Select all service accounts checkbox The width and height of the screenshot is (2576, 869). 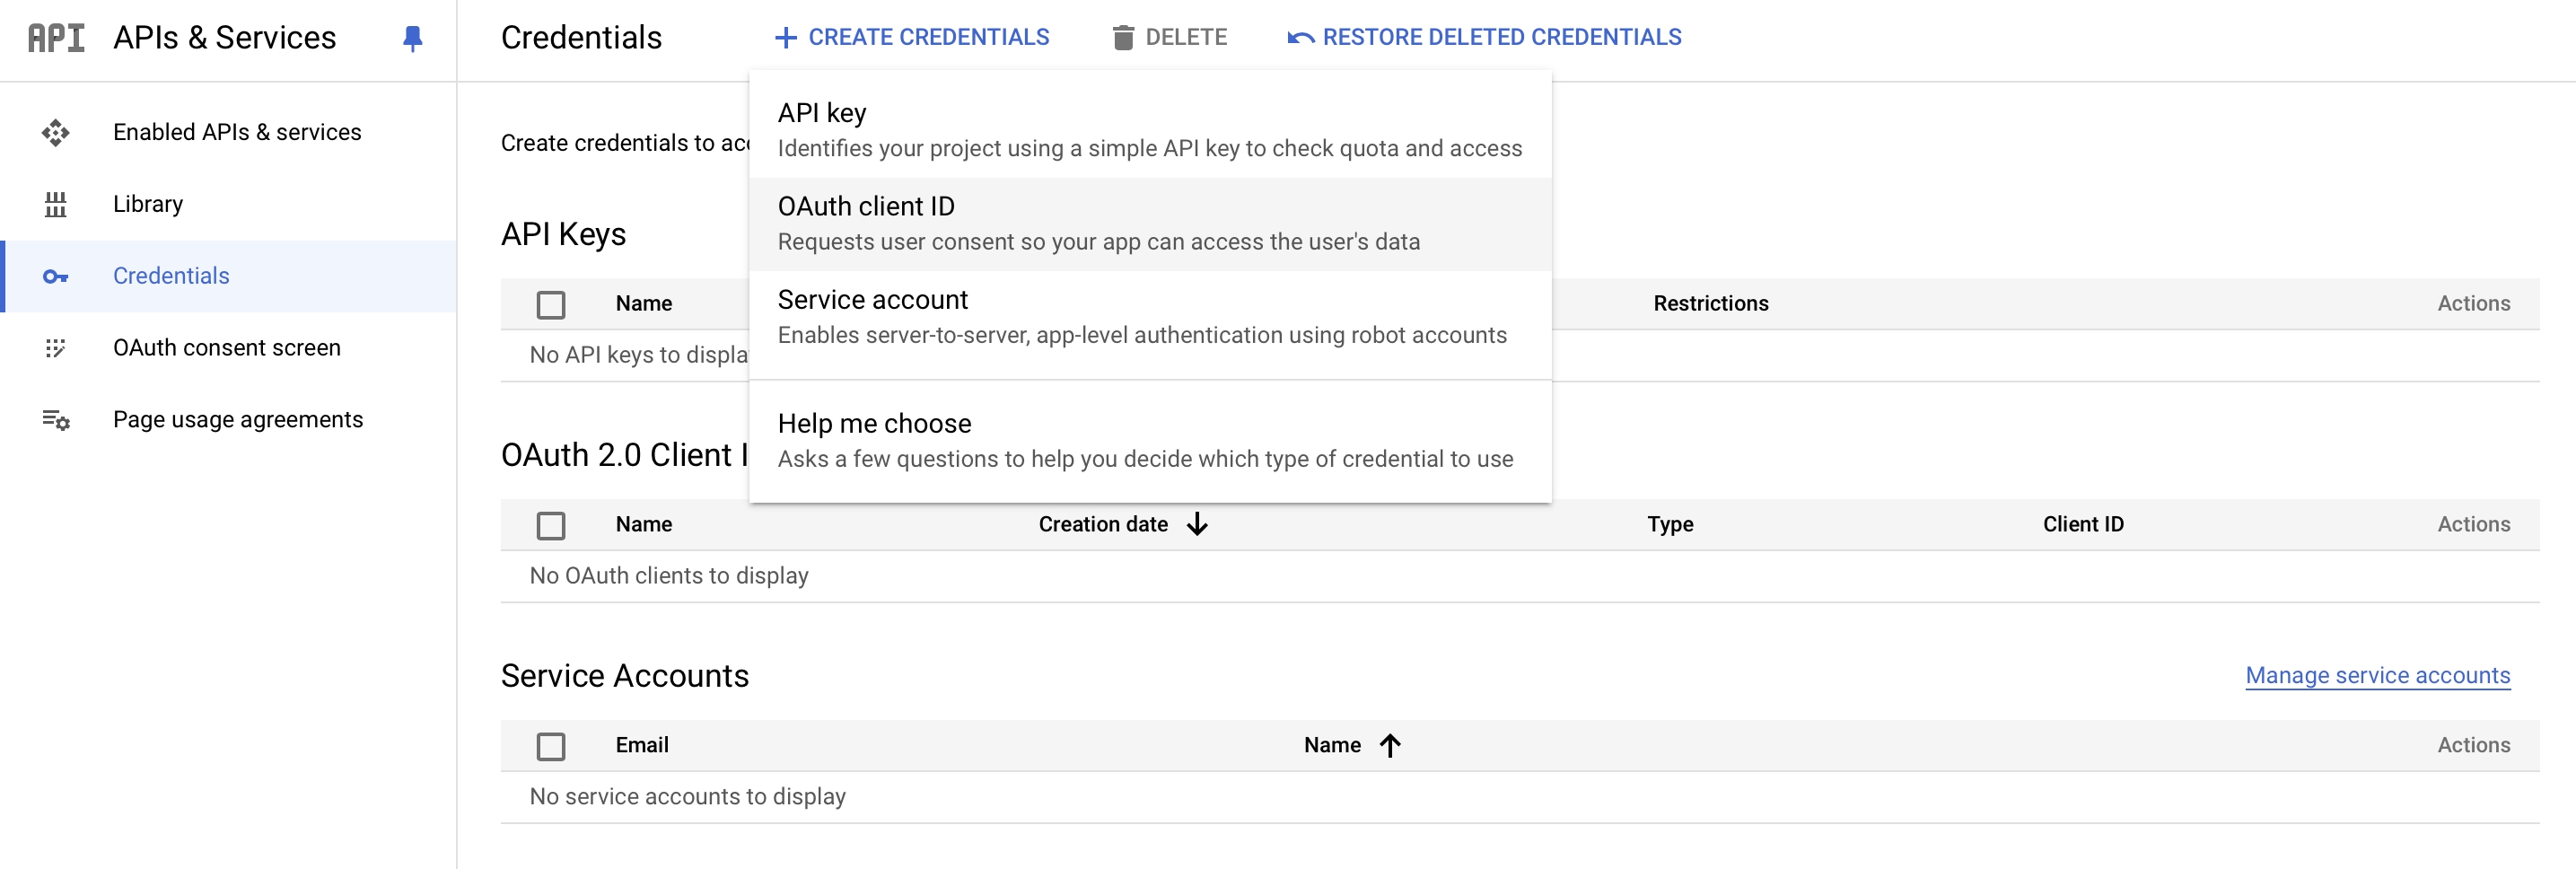551,746
